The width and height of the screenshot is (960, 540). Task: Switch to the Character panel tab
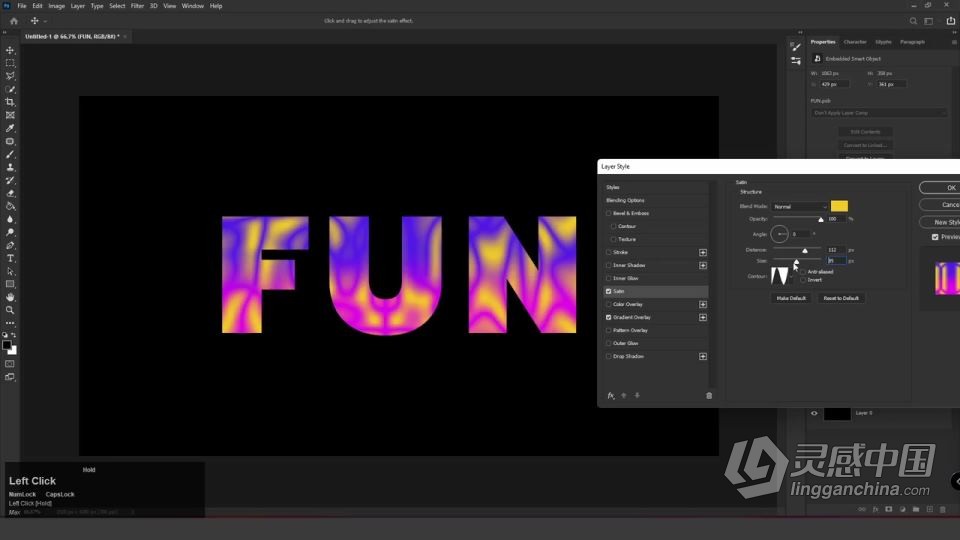855,42
